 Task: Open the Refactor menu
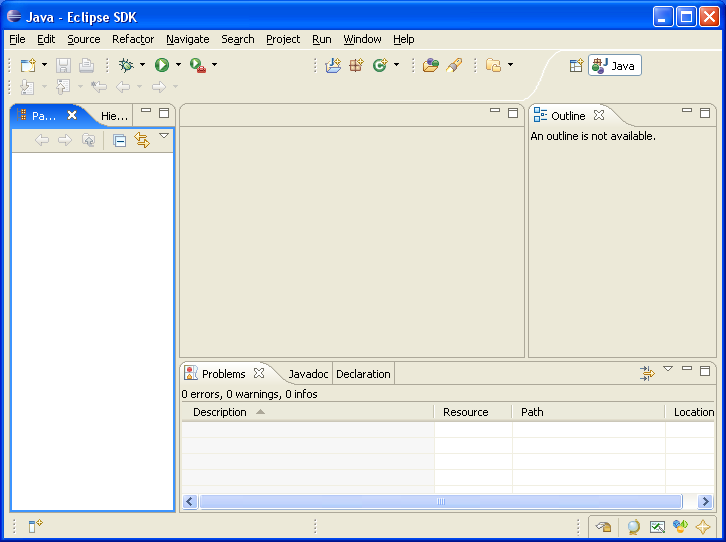click(x=133, y=39)
